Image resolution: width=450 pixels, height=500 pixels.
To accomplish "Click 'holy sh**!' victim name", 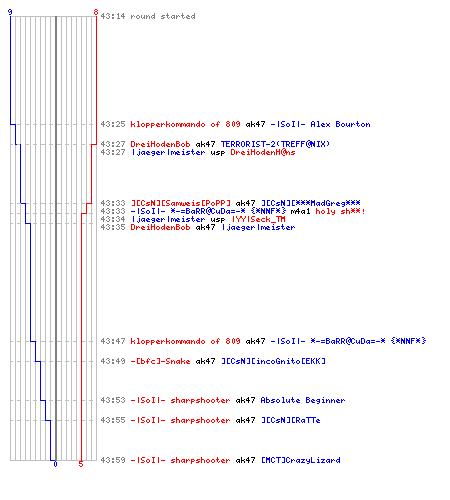I will click(340, 211).
